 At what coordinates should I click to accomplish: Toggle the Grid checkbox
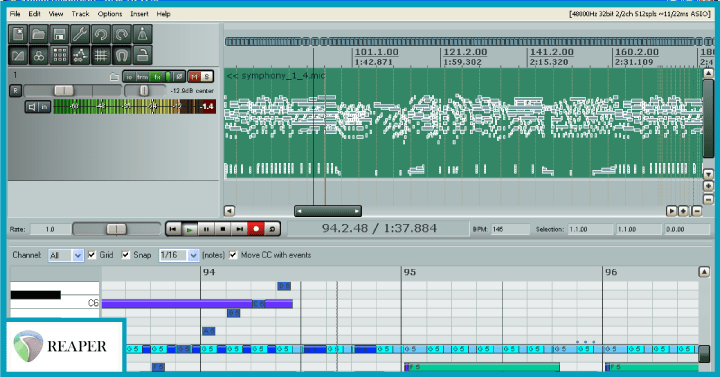(x=92, y=255)
